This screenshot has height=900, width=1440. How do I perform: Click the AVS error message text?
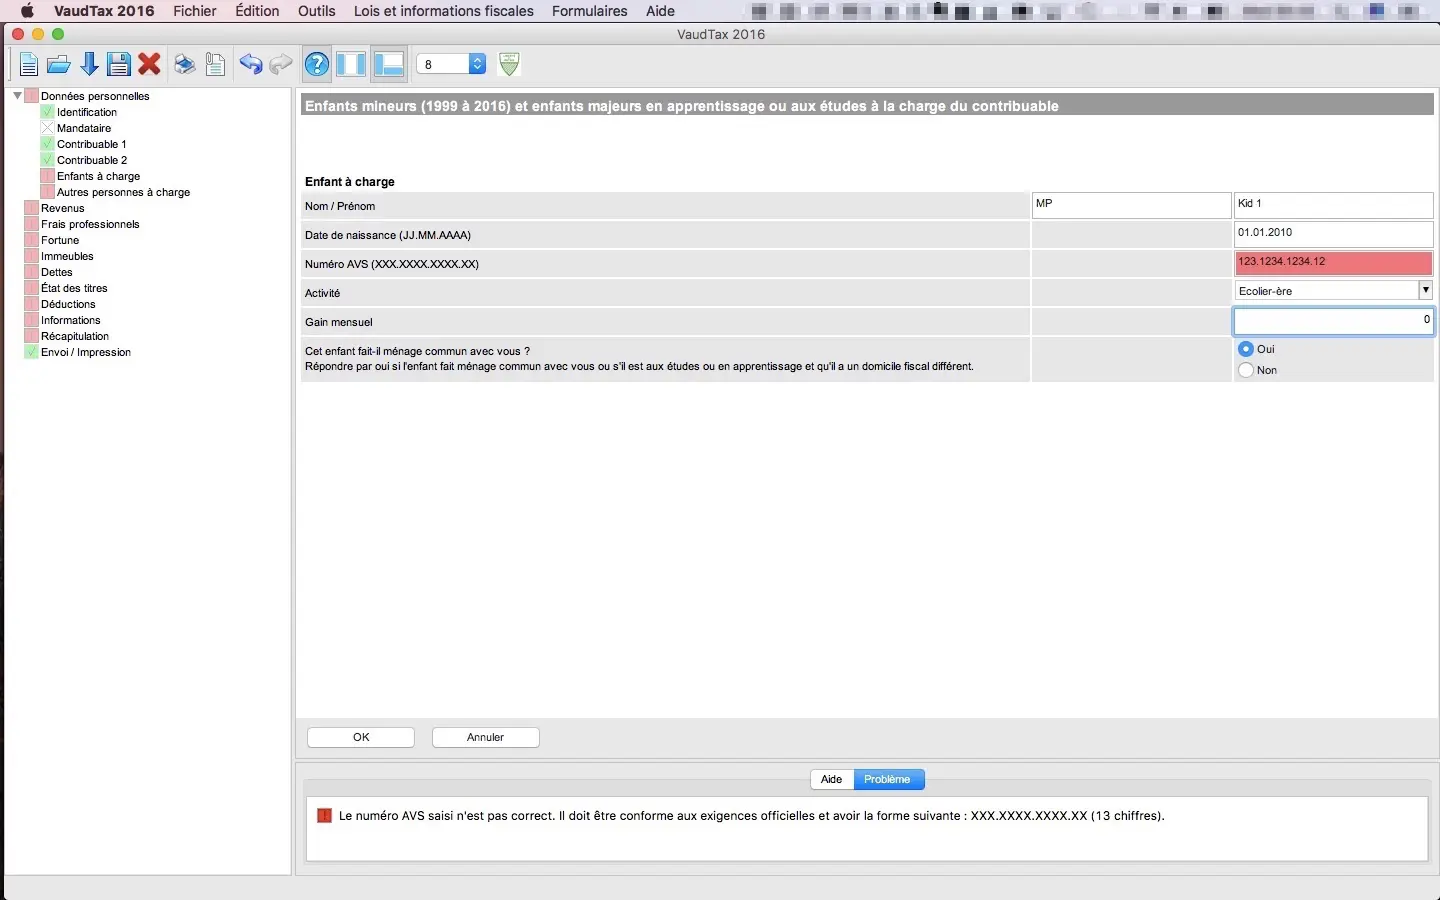point(752,816)
